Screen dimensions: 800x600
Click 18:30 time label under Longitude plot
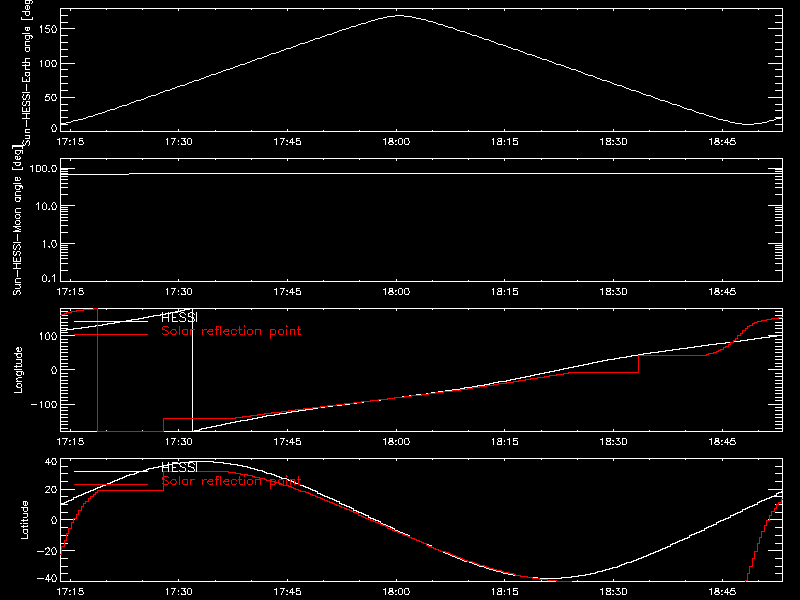point(613,442)
